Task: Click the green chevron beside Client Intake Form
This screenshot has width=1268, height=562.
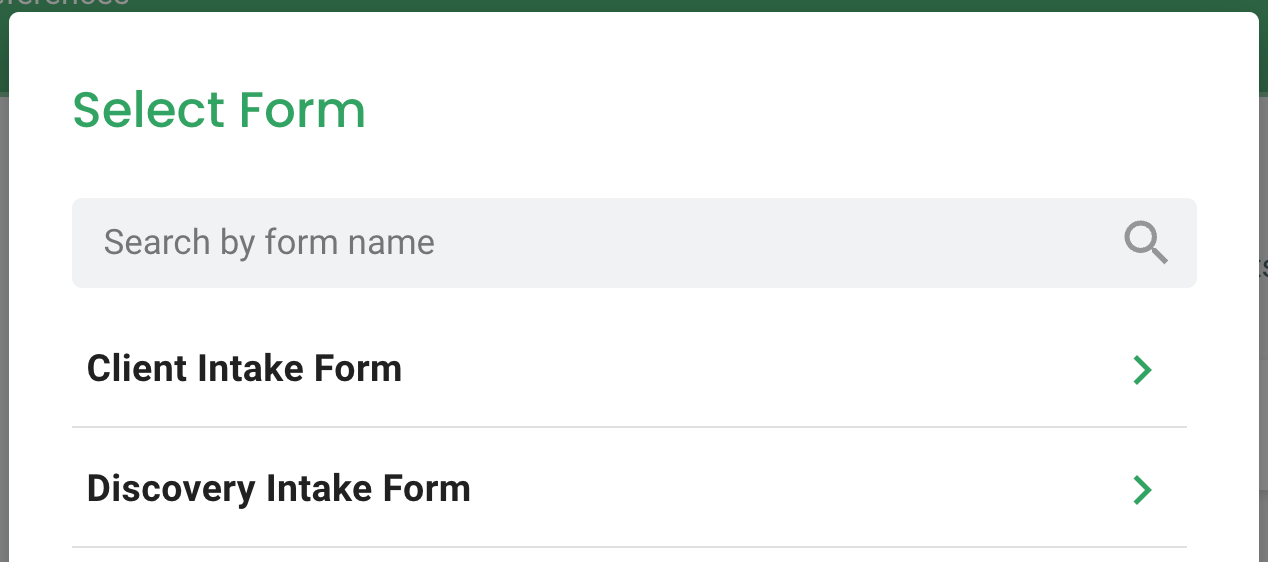Action: pyautogui.click(x=1142, y=370)
